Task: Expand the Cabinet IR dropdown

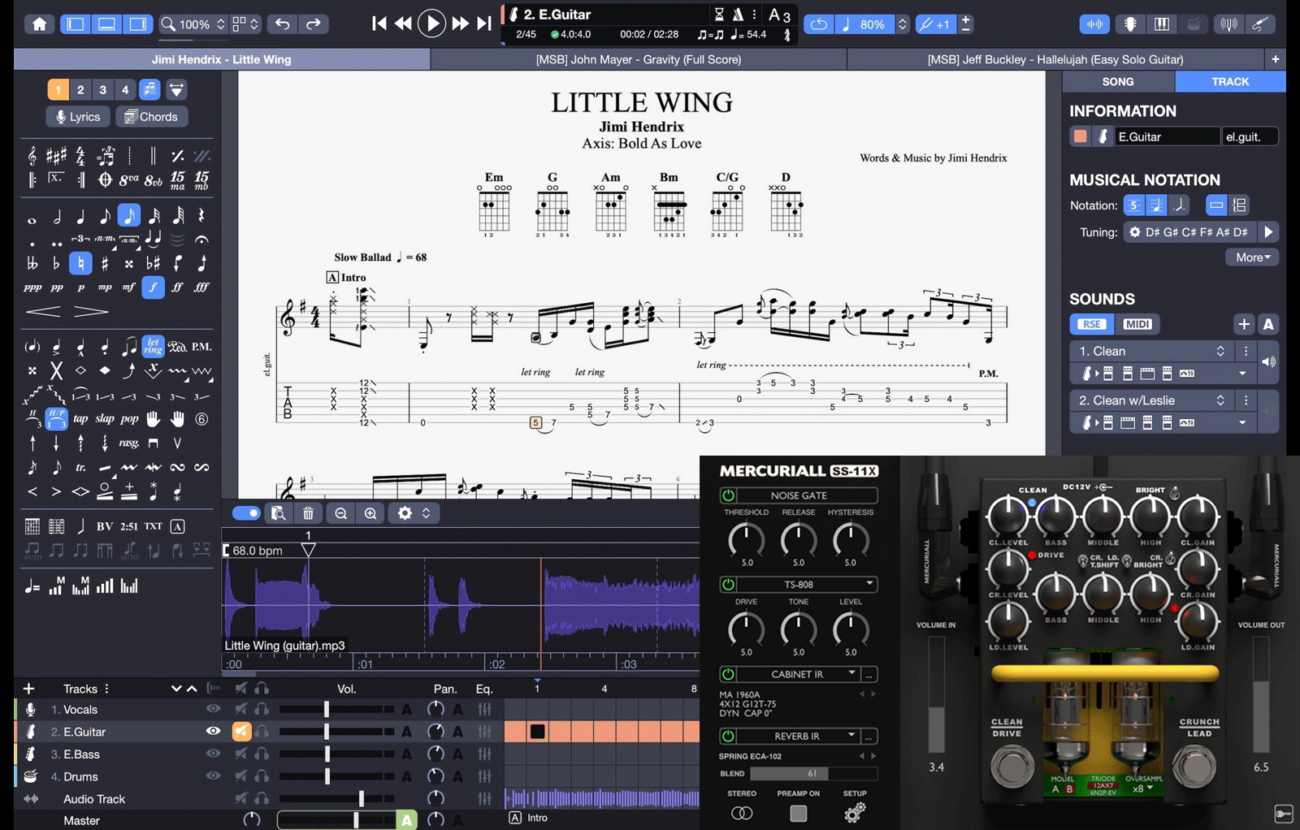Action: click(x=851, y=674)
